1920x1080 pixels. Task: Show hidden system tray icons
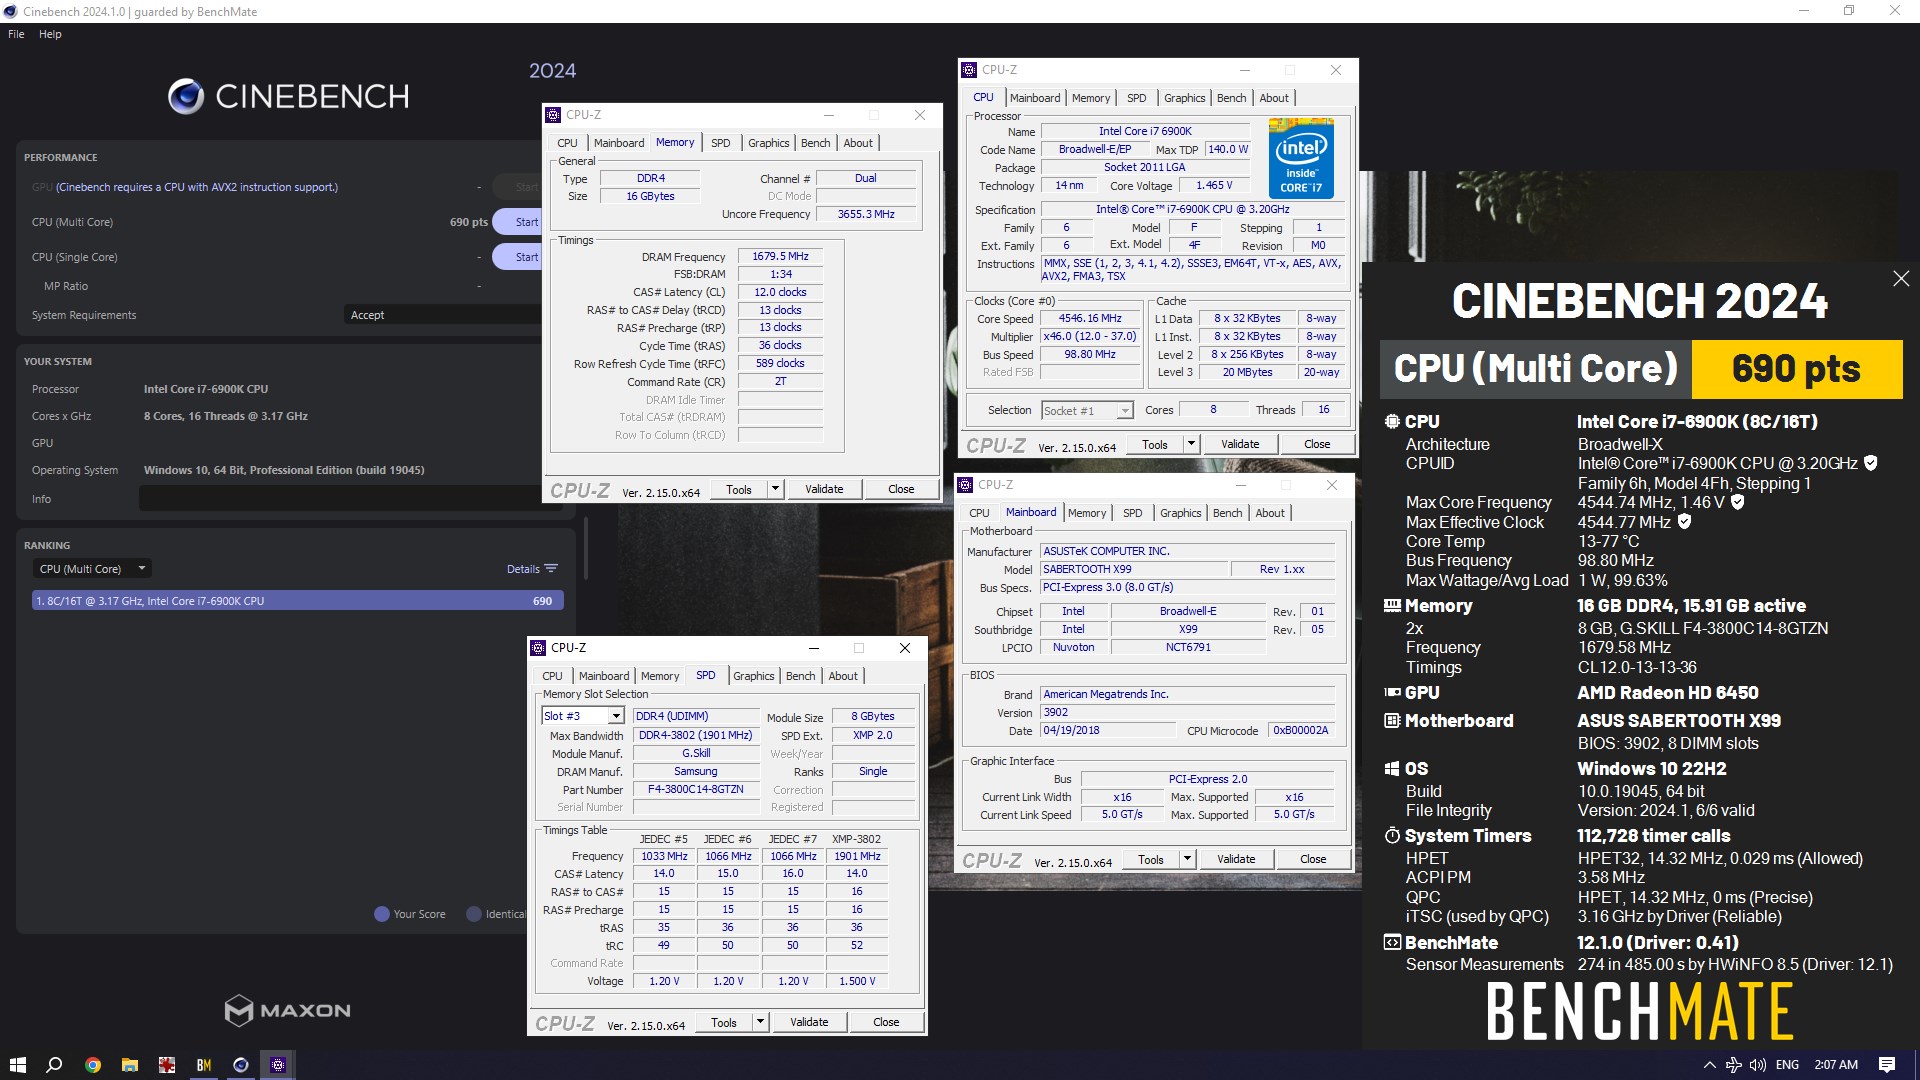(x=1709, y=1065)
